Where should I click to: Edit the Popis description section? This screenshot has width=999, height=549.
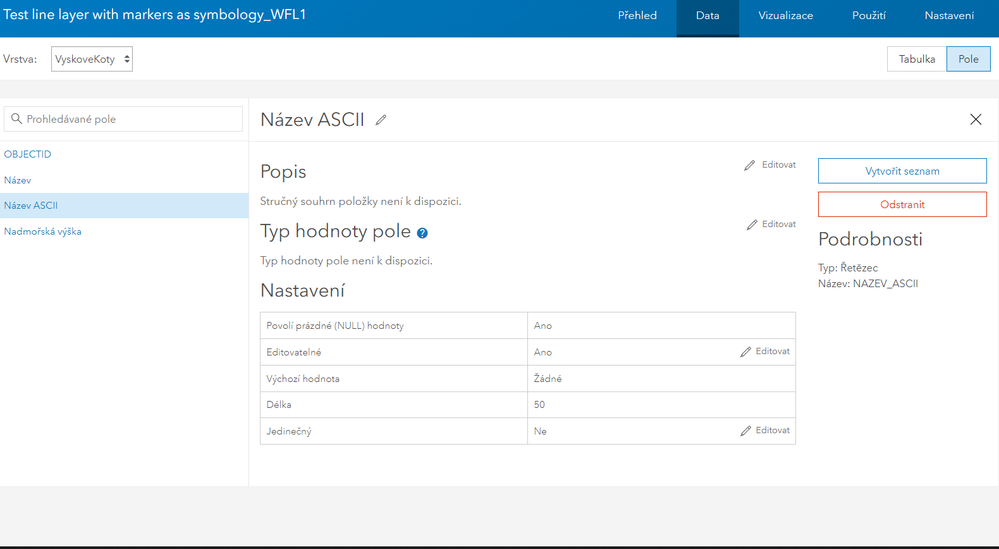point(770,165)
